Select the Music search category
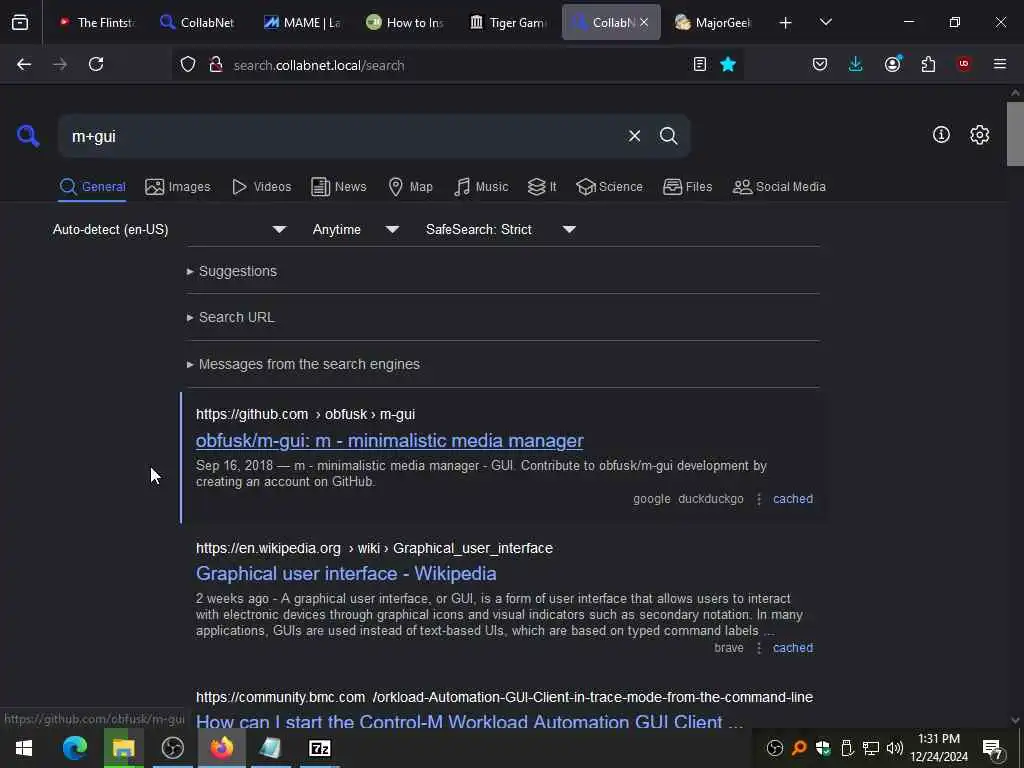The width and height of the screenshot is (1024, 768). (x=481, y=187)
